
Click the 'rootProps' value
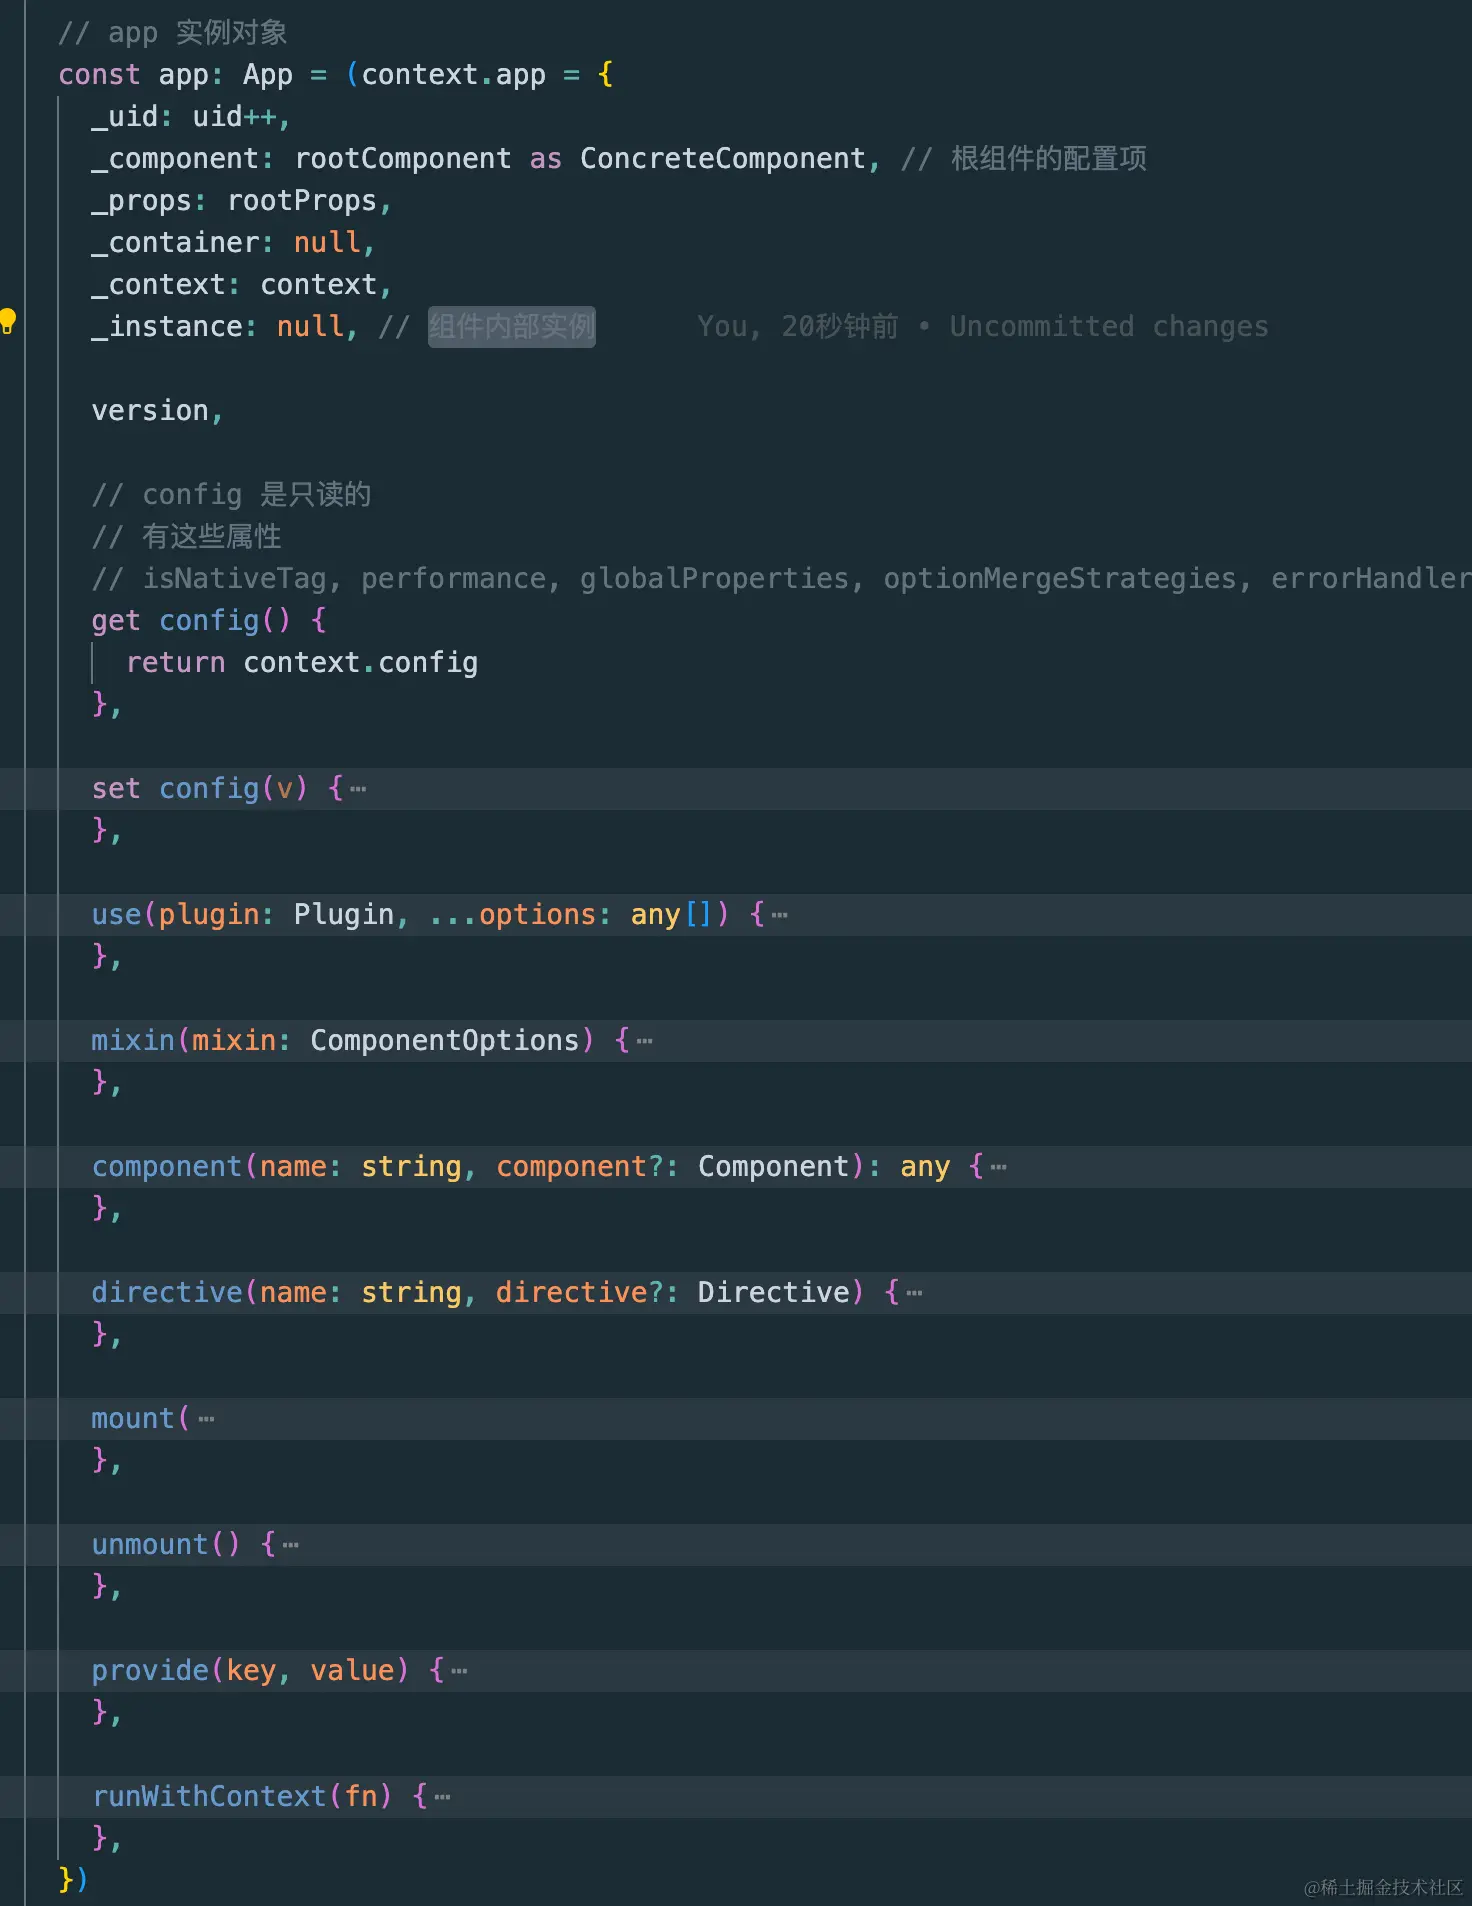(302, 201)
